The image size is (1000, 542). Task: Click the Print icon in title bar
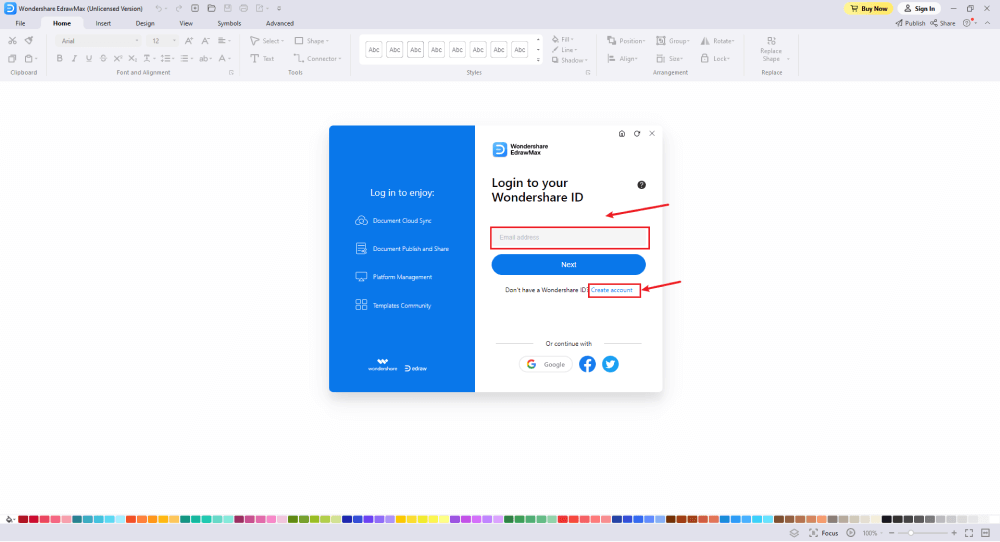point(244,8)
